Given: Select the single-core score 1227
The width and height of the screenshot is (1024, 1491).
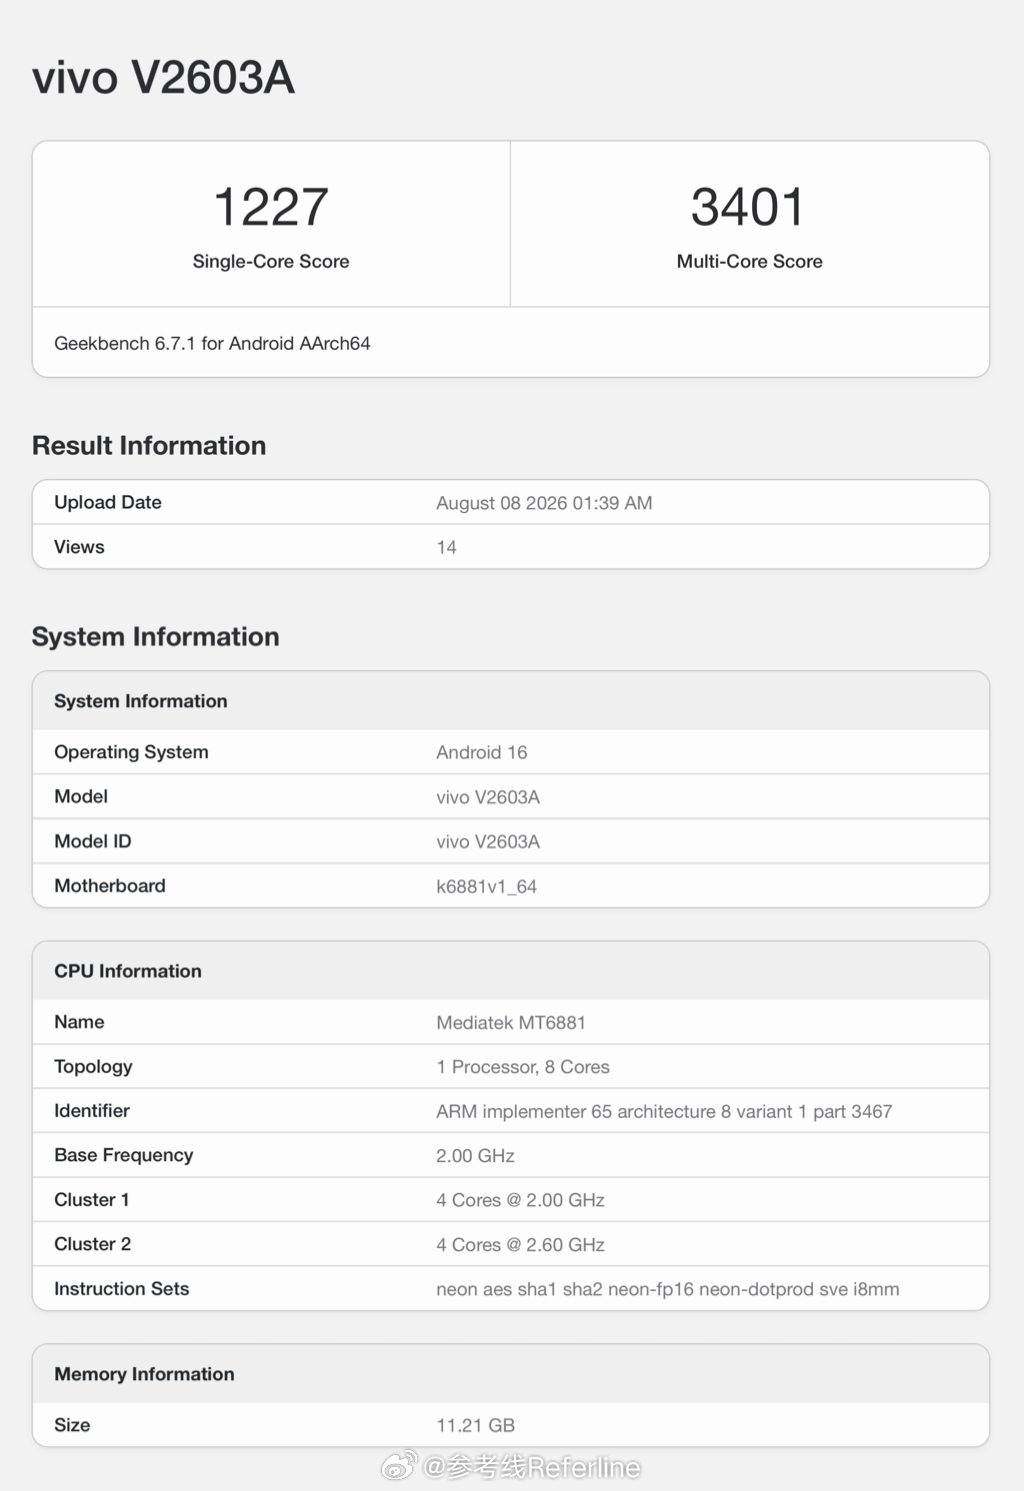Looking at the screenshot, I should (271, 207).
